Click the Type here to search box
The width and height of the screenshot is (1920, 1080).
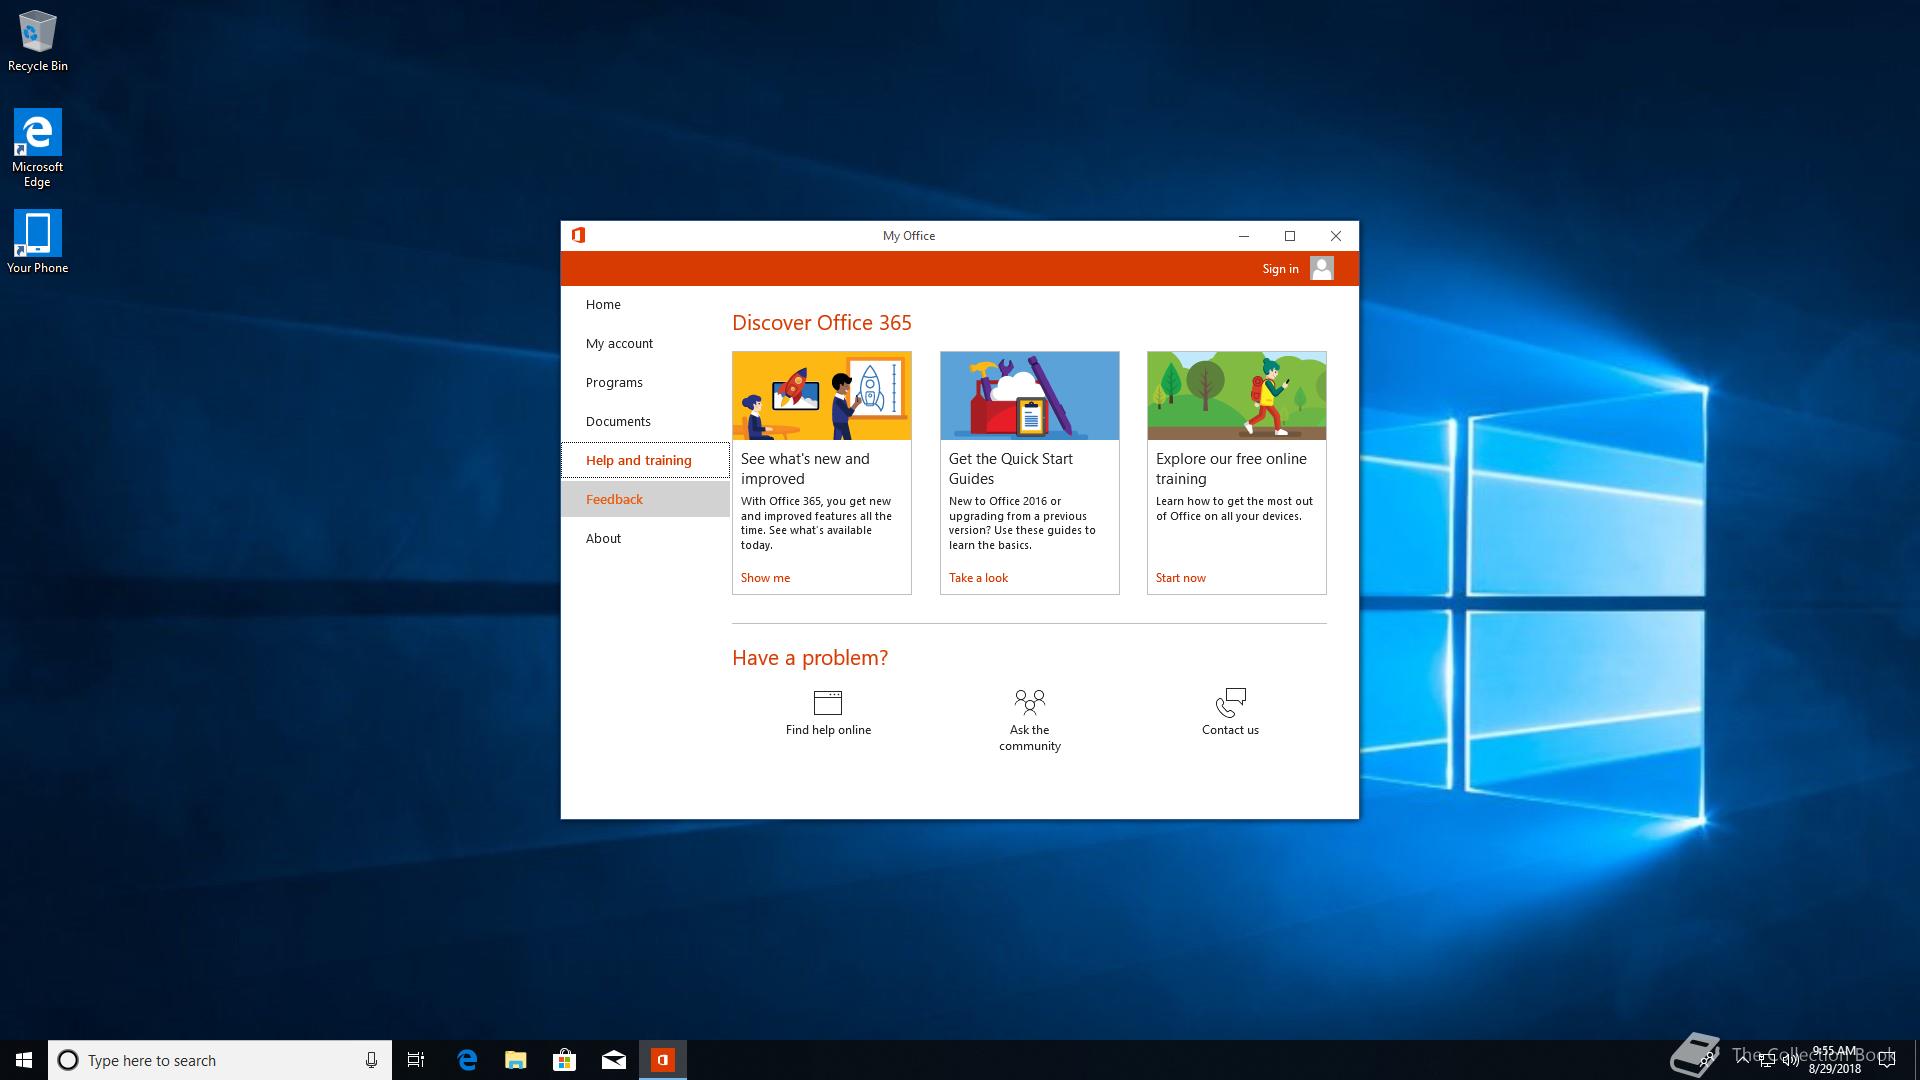tap(220, 1060)
